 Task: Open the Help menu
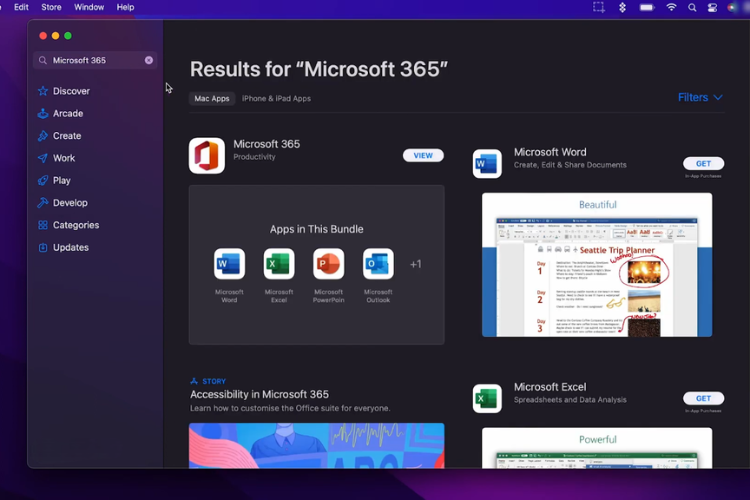pyautogui.click(x=125, y=7)
